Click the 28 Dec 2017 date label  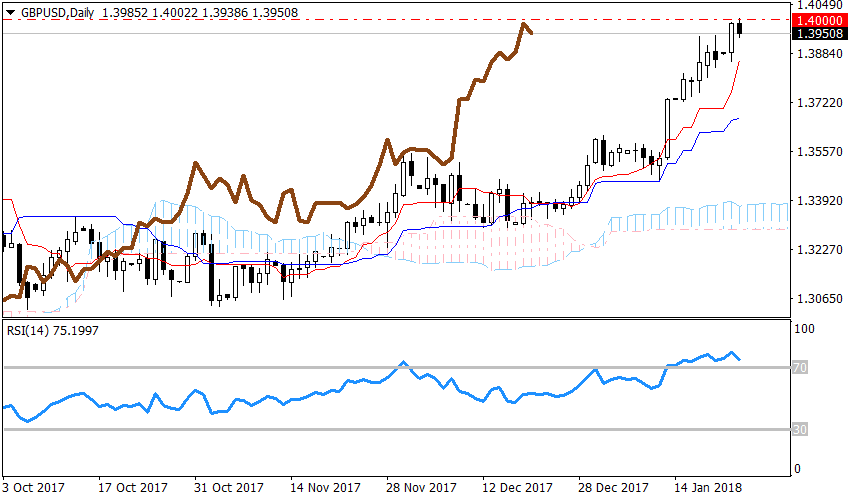pyautogui.click(x=613, y=488)
